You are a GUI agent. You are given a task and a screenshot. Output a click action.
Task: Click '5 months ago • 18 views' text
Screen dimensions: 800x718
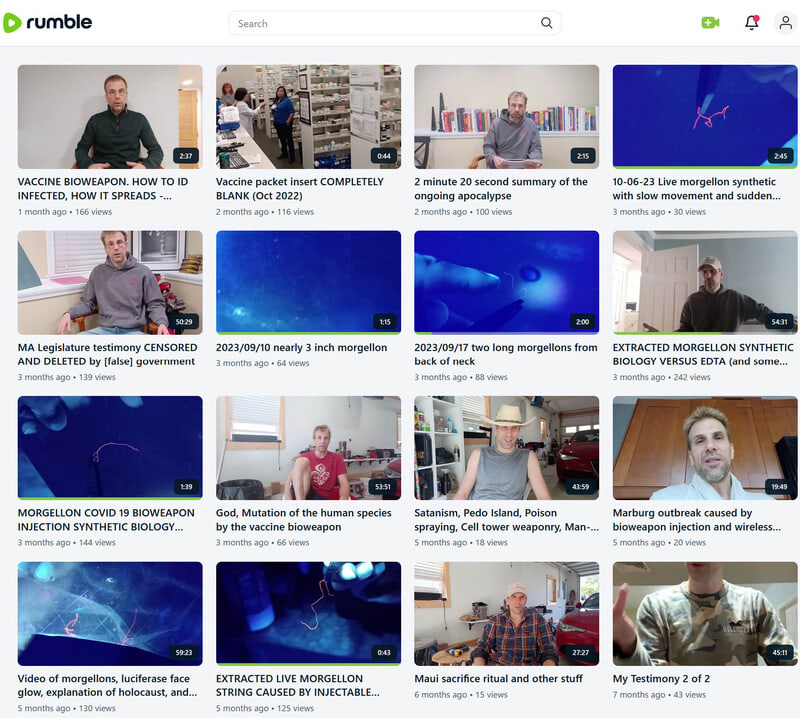pos(461,542)
